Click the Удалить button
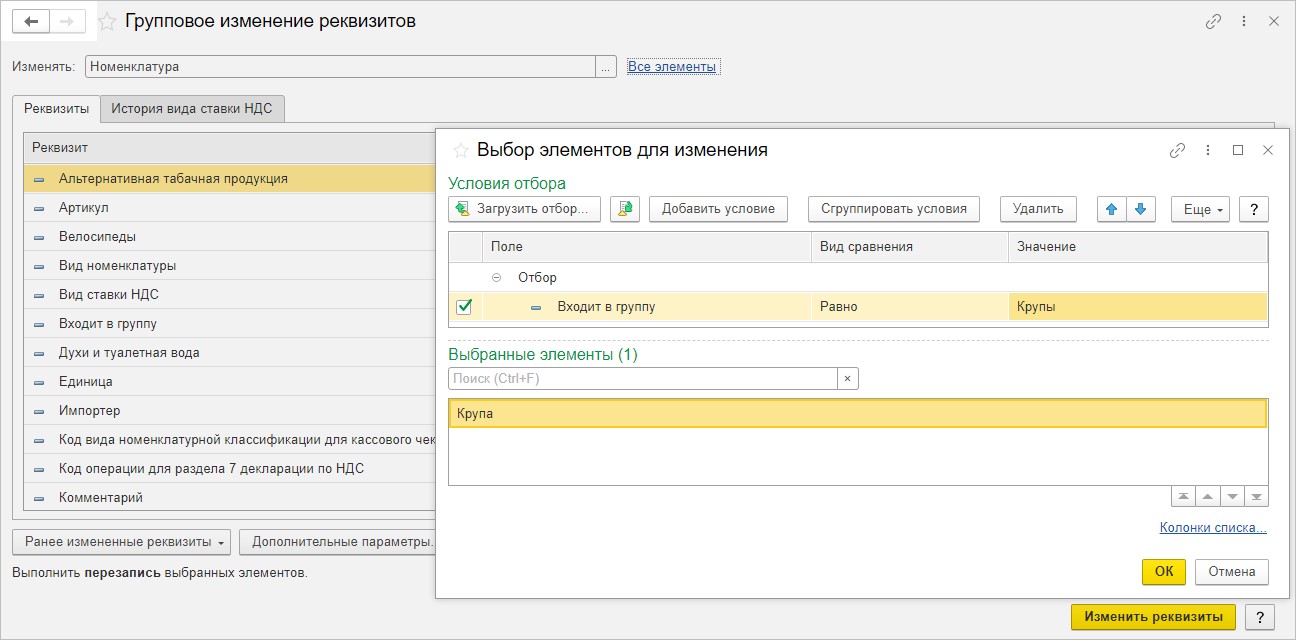The height and width of the screenshot is (640, 1296). click(1038, 209)
